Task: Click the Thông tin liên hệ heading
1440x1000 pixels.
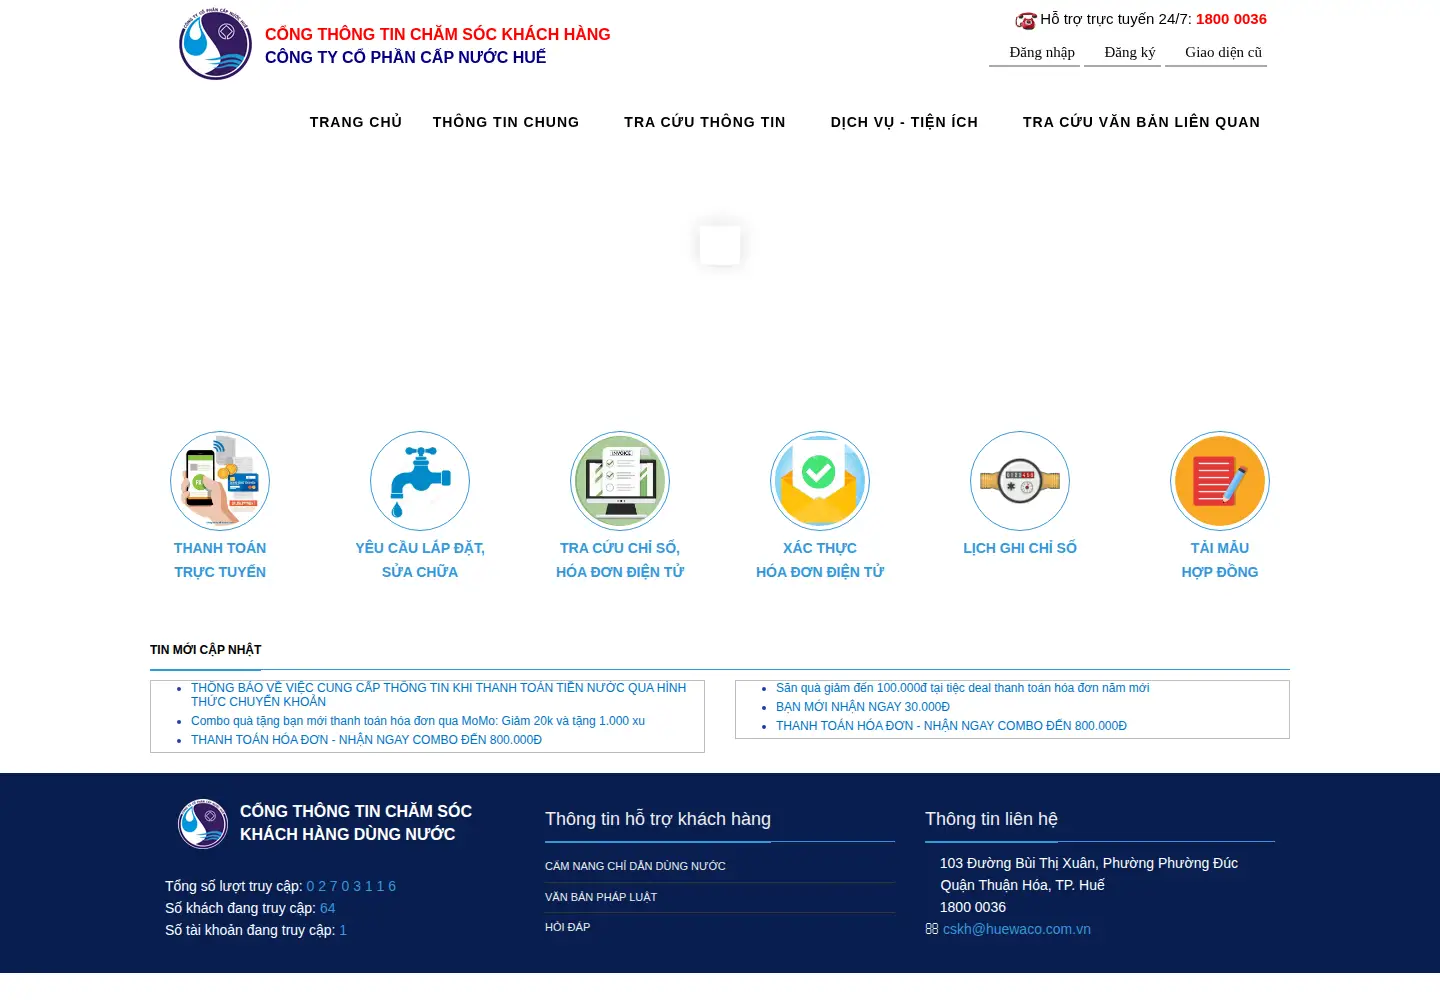Action: [991, 819]
